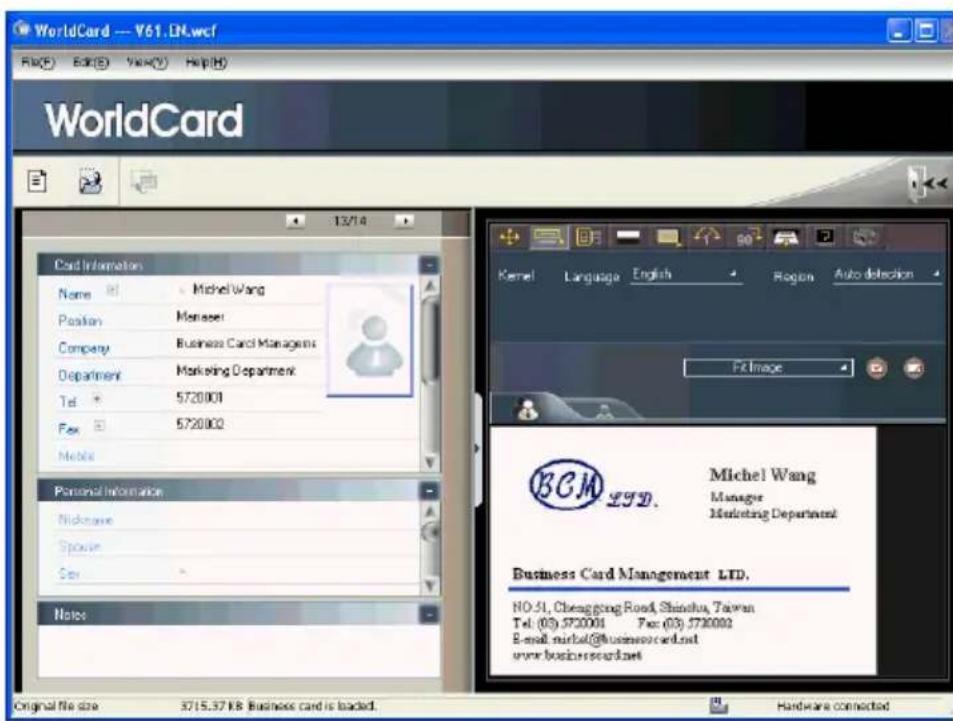Viewport: 953px width, 721px height.
Task: Click the greyed-out transfer cards toolbar icon
Action: (x=145, y=181)
